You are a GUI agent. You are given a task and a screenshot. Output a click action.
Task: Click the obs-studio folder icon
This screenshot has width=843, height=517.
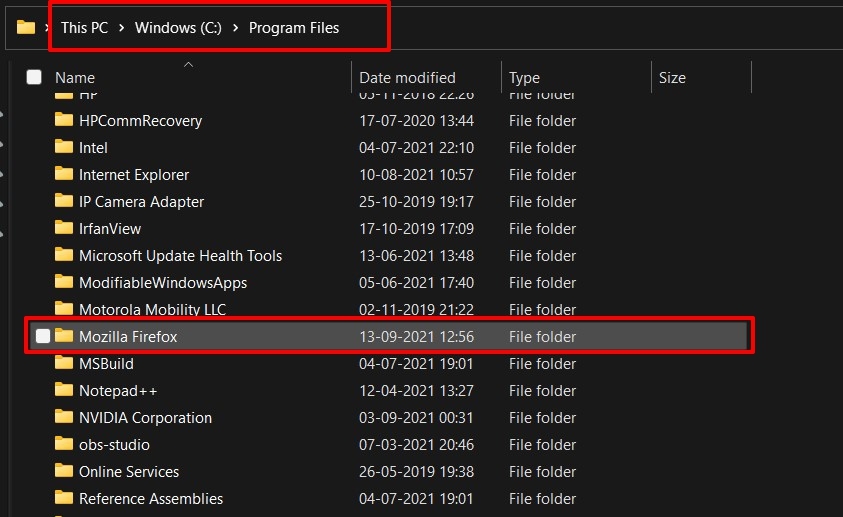point(64,444)
